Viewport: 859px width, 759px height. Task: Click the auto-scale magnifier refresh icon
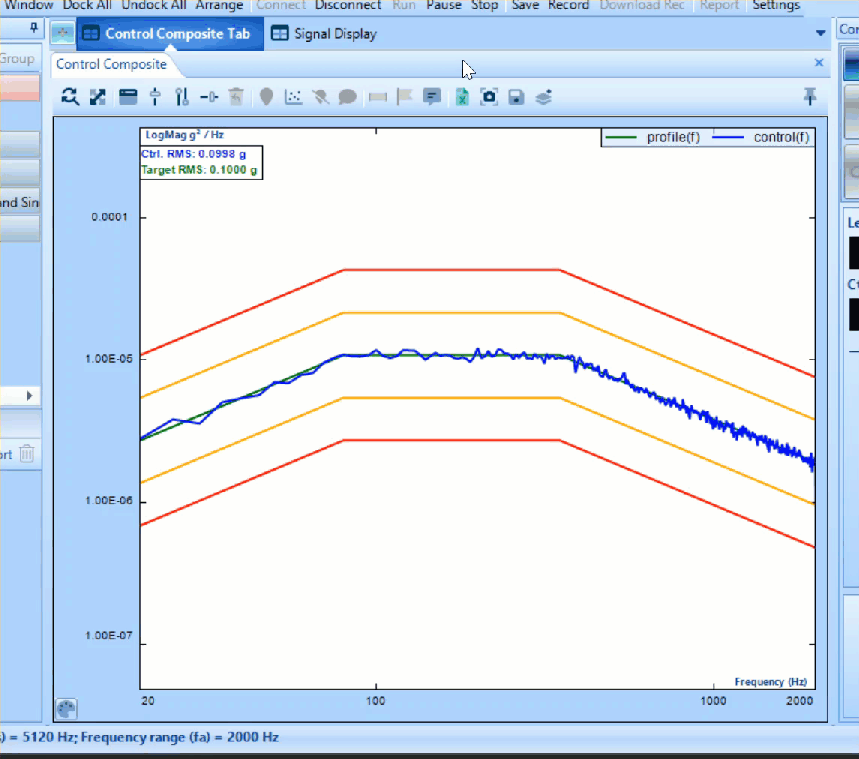[69, 97]
